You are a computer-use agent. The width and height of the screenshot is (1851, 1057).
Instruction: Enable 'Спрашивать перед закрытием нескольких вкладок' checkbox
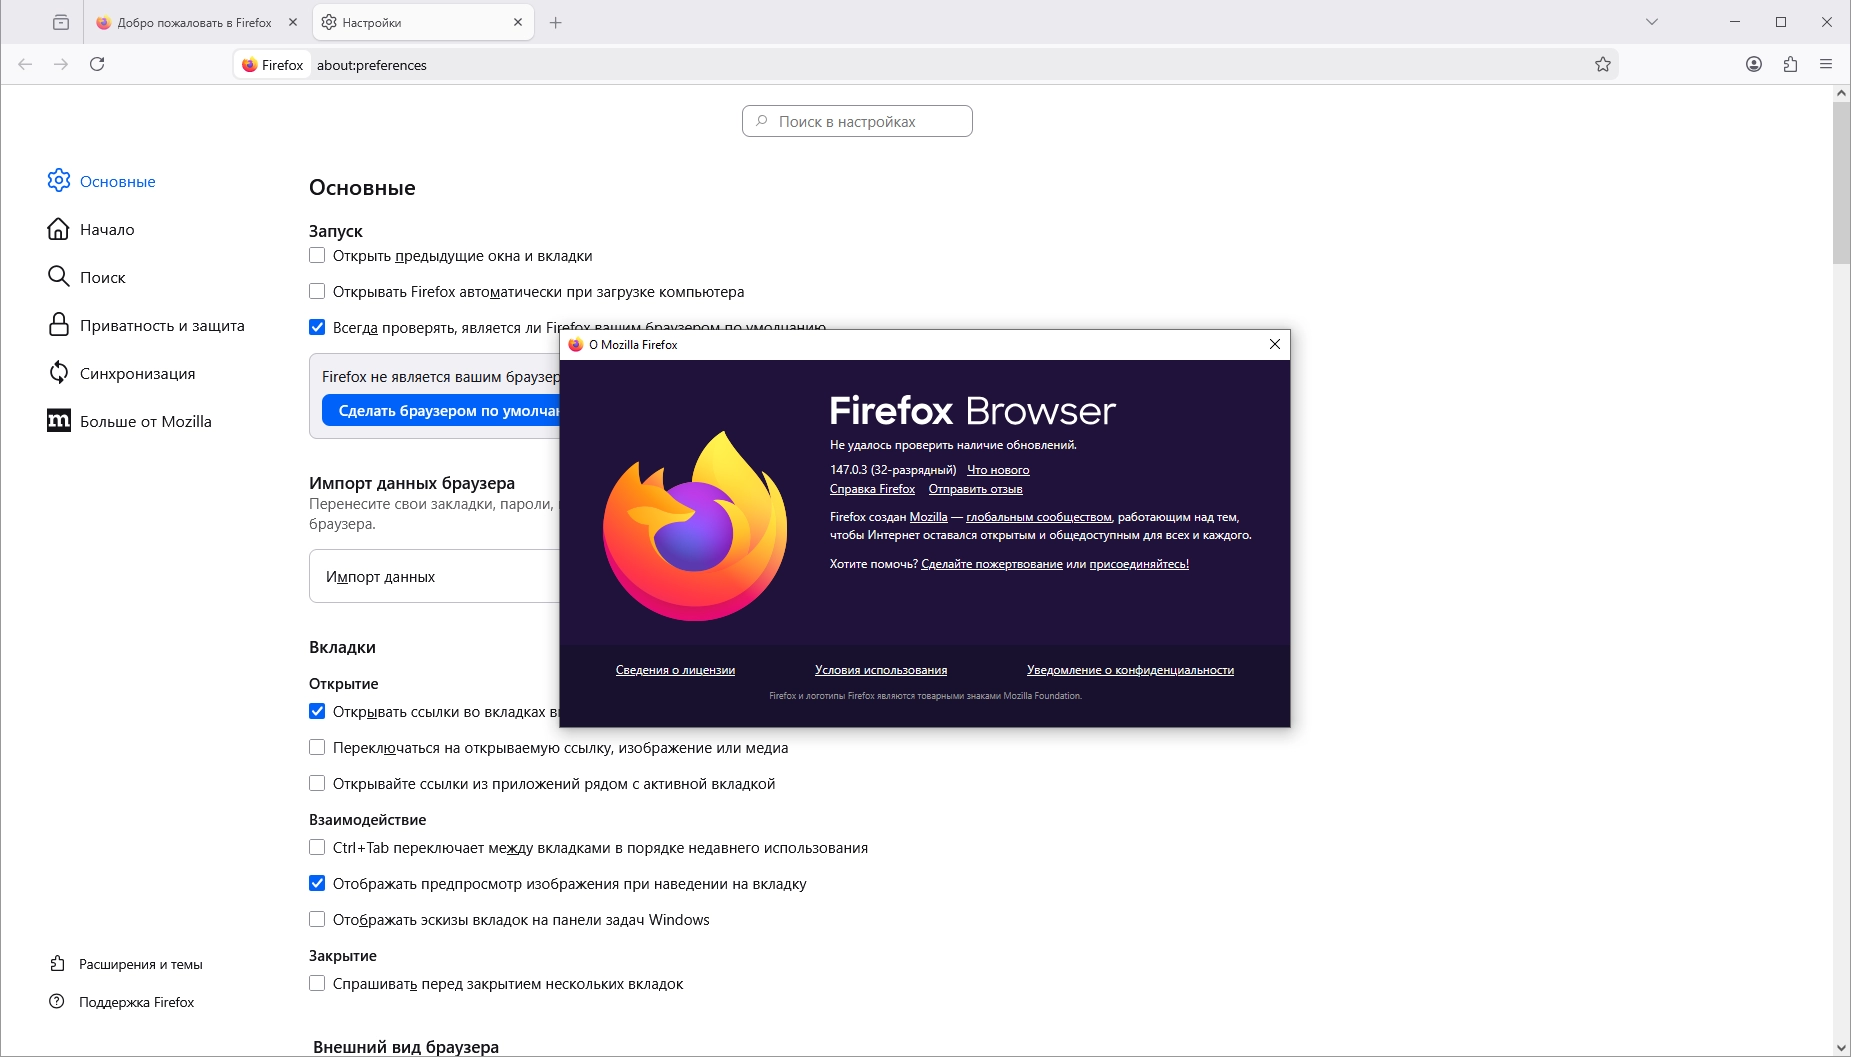(x=317, y=983)
